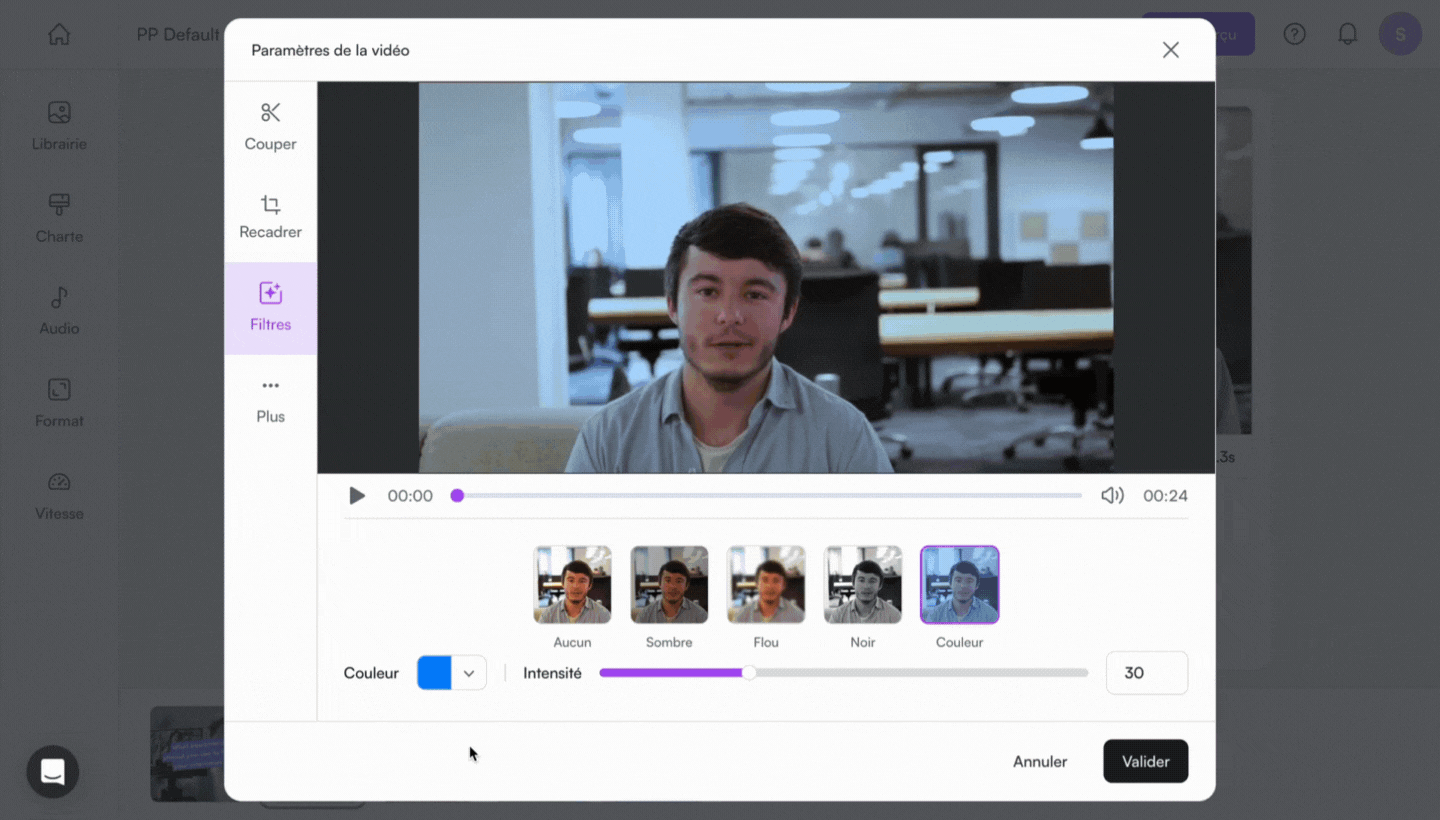
Task: Select the Recadrer crop tool
Action: point(270,216)
